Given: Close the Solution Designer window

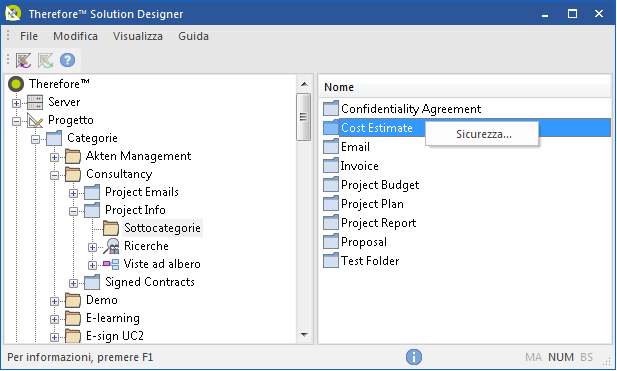Looking at the screenshot, I should pyautogui.click(x=599, y=14).
